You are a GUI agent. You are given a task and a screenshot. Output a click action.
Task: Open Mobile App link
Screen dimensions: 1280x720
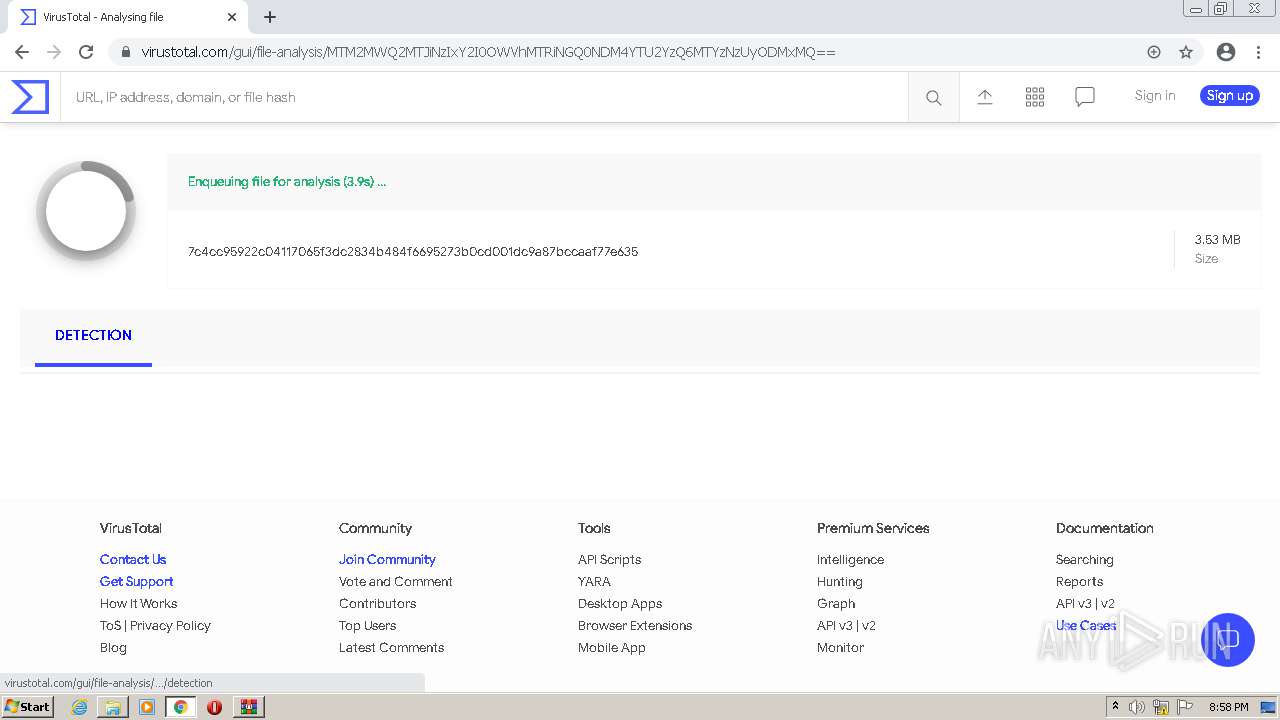click(x=611, y=647)
